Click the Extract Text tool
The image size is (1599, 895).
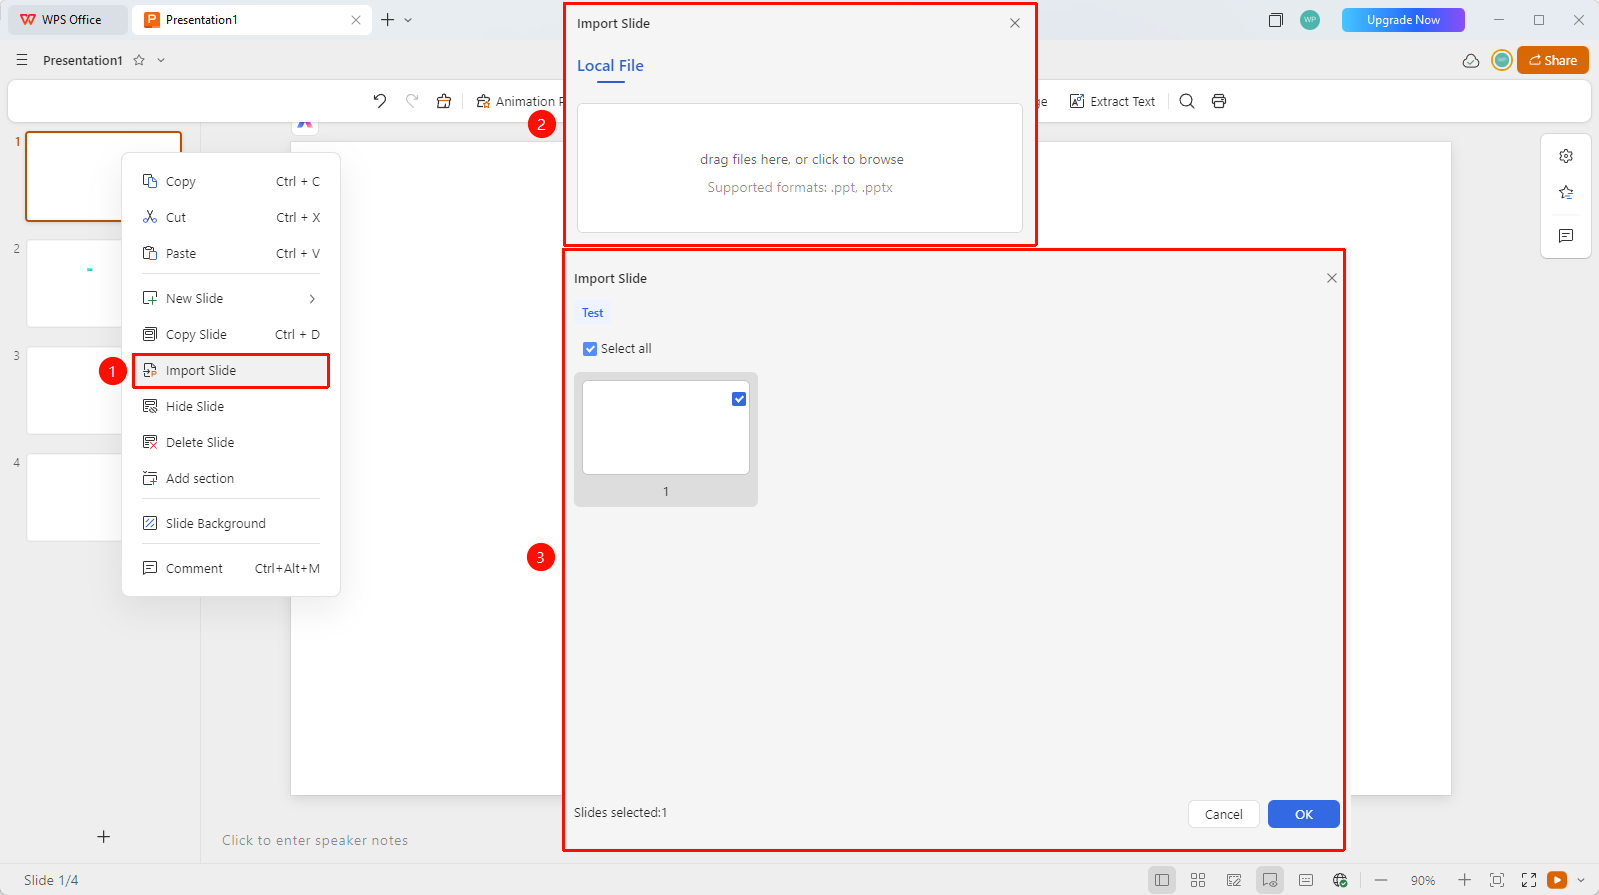click(x=1112, y=101)
